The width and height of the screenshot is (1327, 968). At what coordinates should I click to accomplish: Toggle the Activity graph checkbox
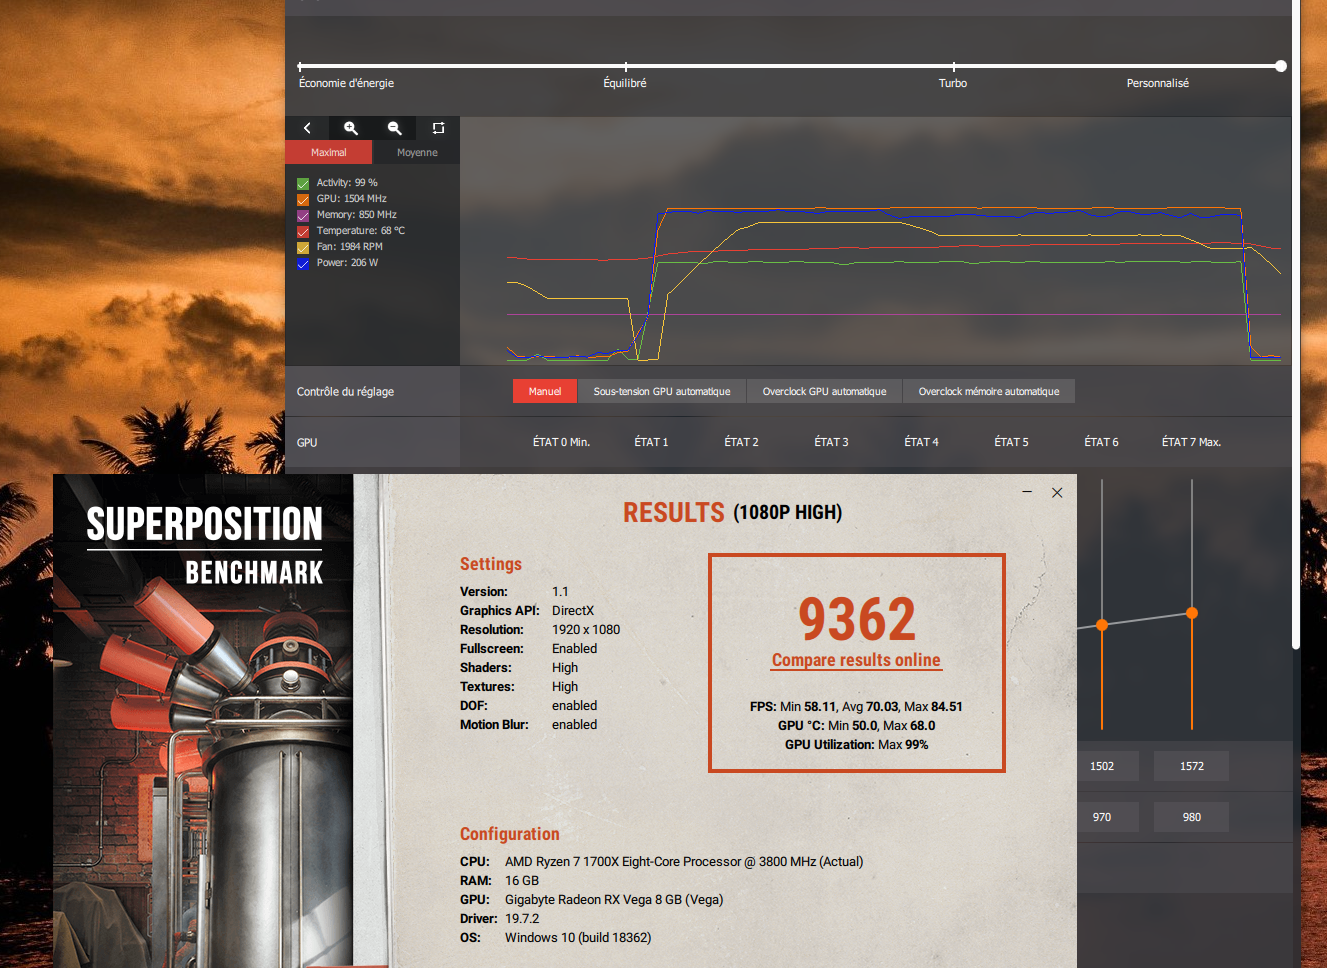tap(303, 183)
